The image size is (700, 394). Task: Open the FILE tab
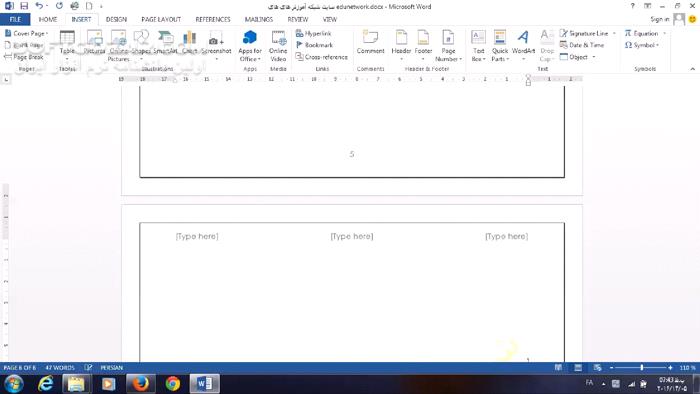(15, 20)
